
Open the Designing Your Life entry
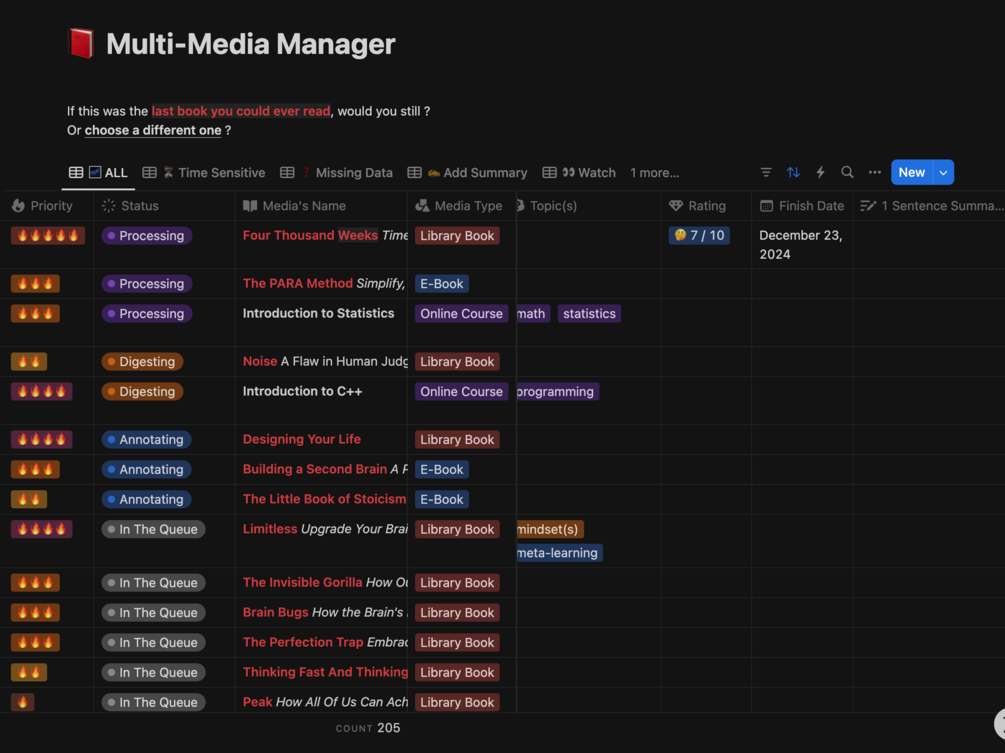(302, 439)
